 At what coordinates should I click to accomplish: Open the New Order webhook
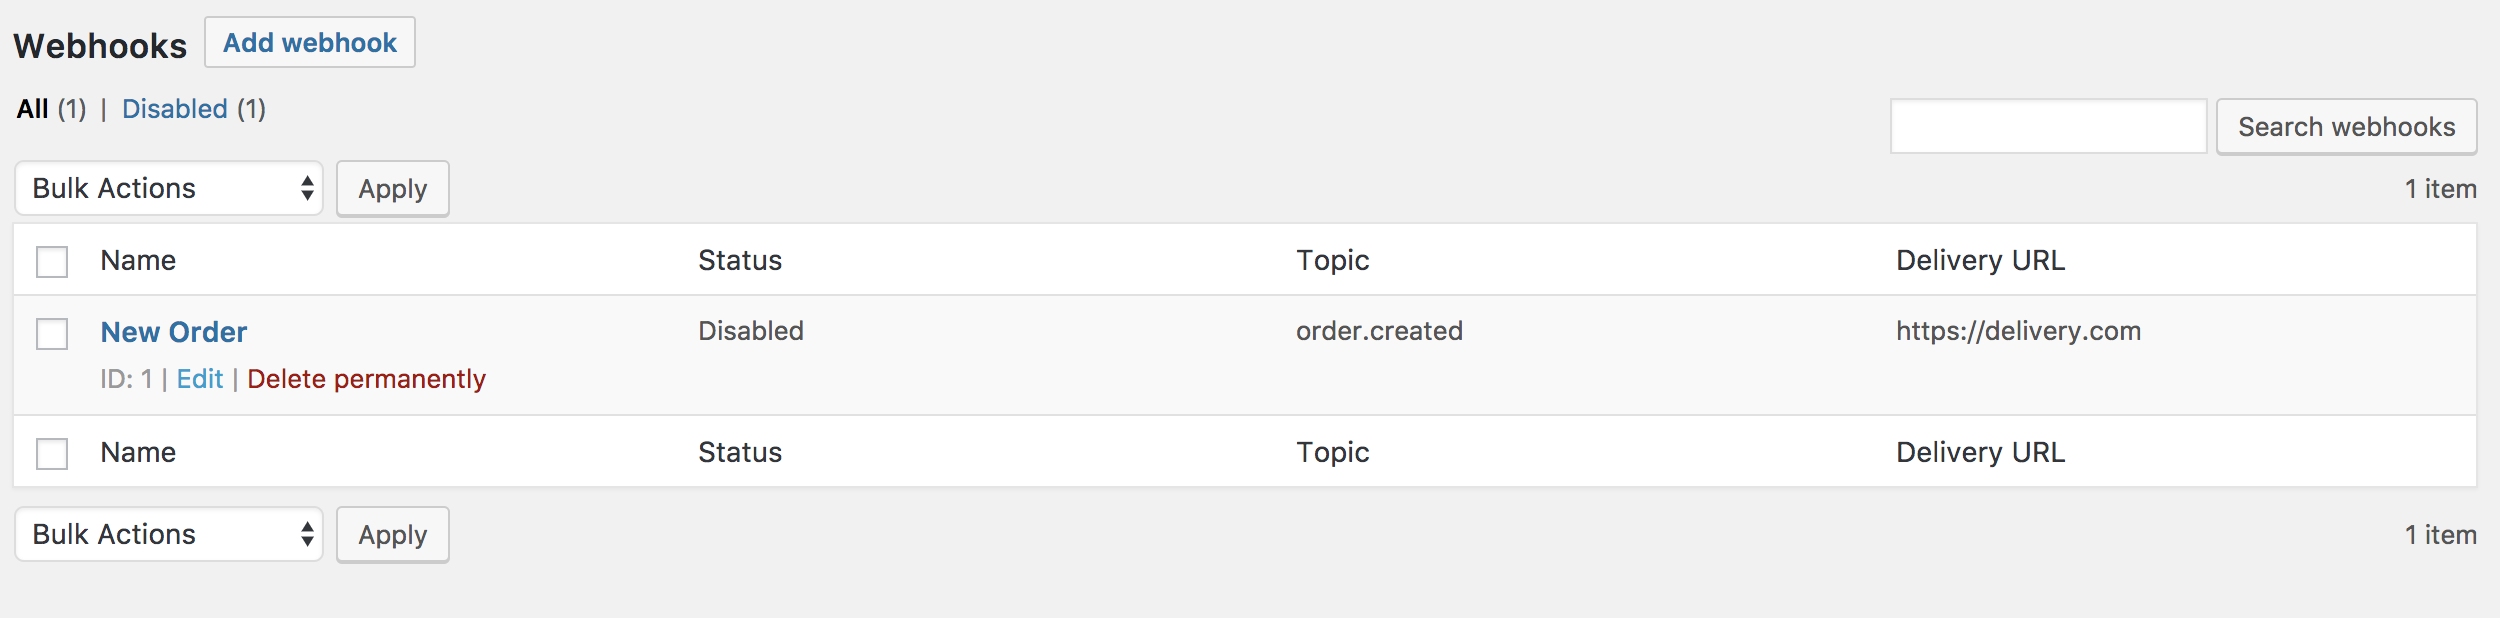pyautogui.click(x=174, y=332)
